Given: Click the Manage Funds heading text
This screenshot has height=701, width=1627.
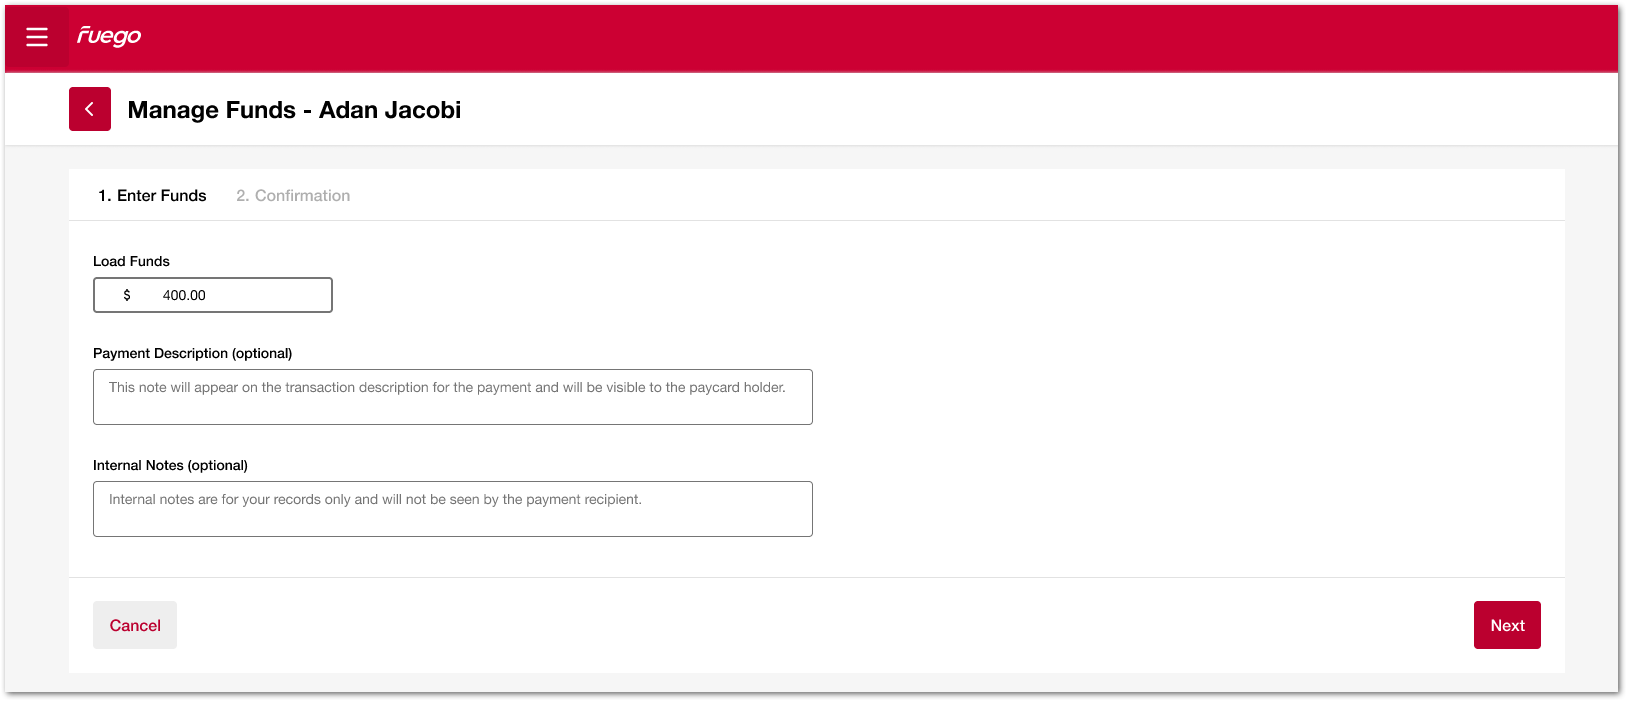Looking at the screenshot, I should tap(211, 110).
